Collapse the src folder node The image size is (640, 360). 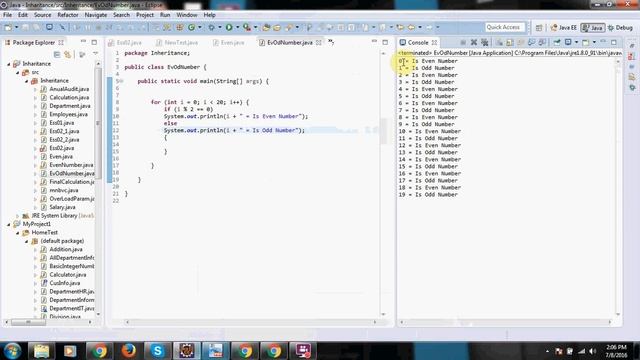tap(18, 72)
